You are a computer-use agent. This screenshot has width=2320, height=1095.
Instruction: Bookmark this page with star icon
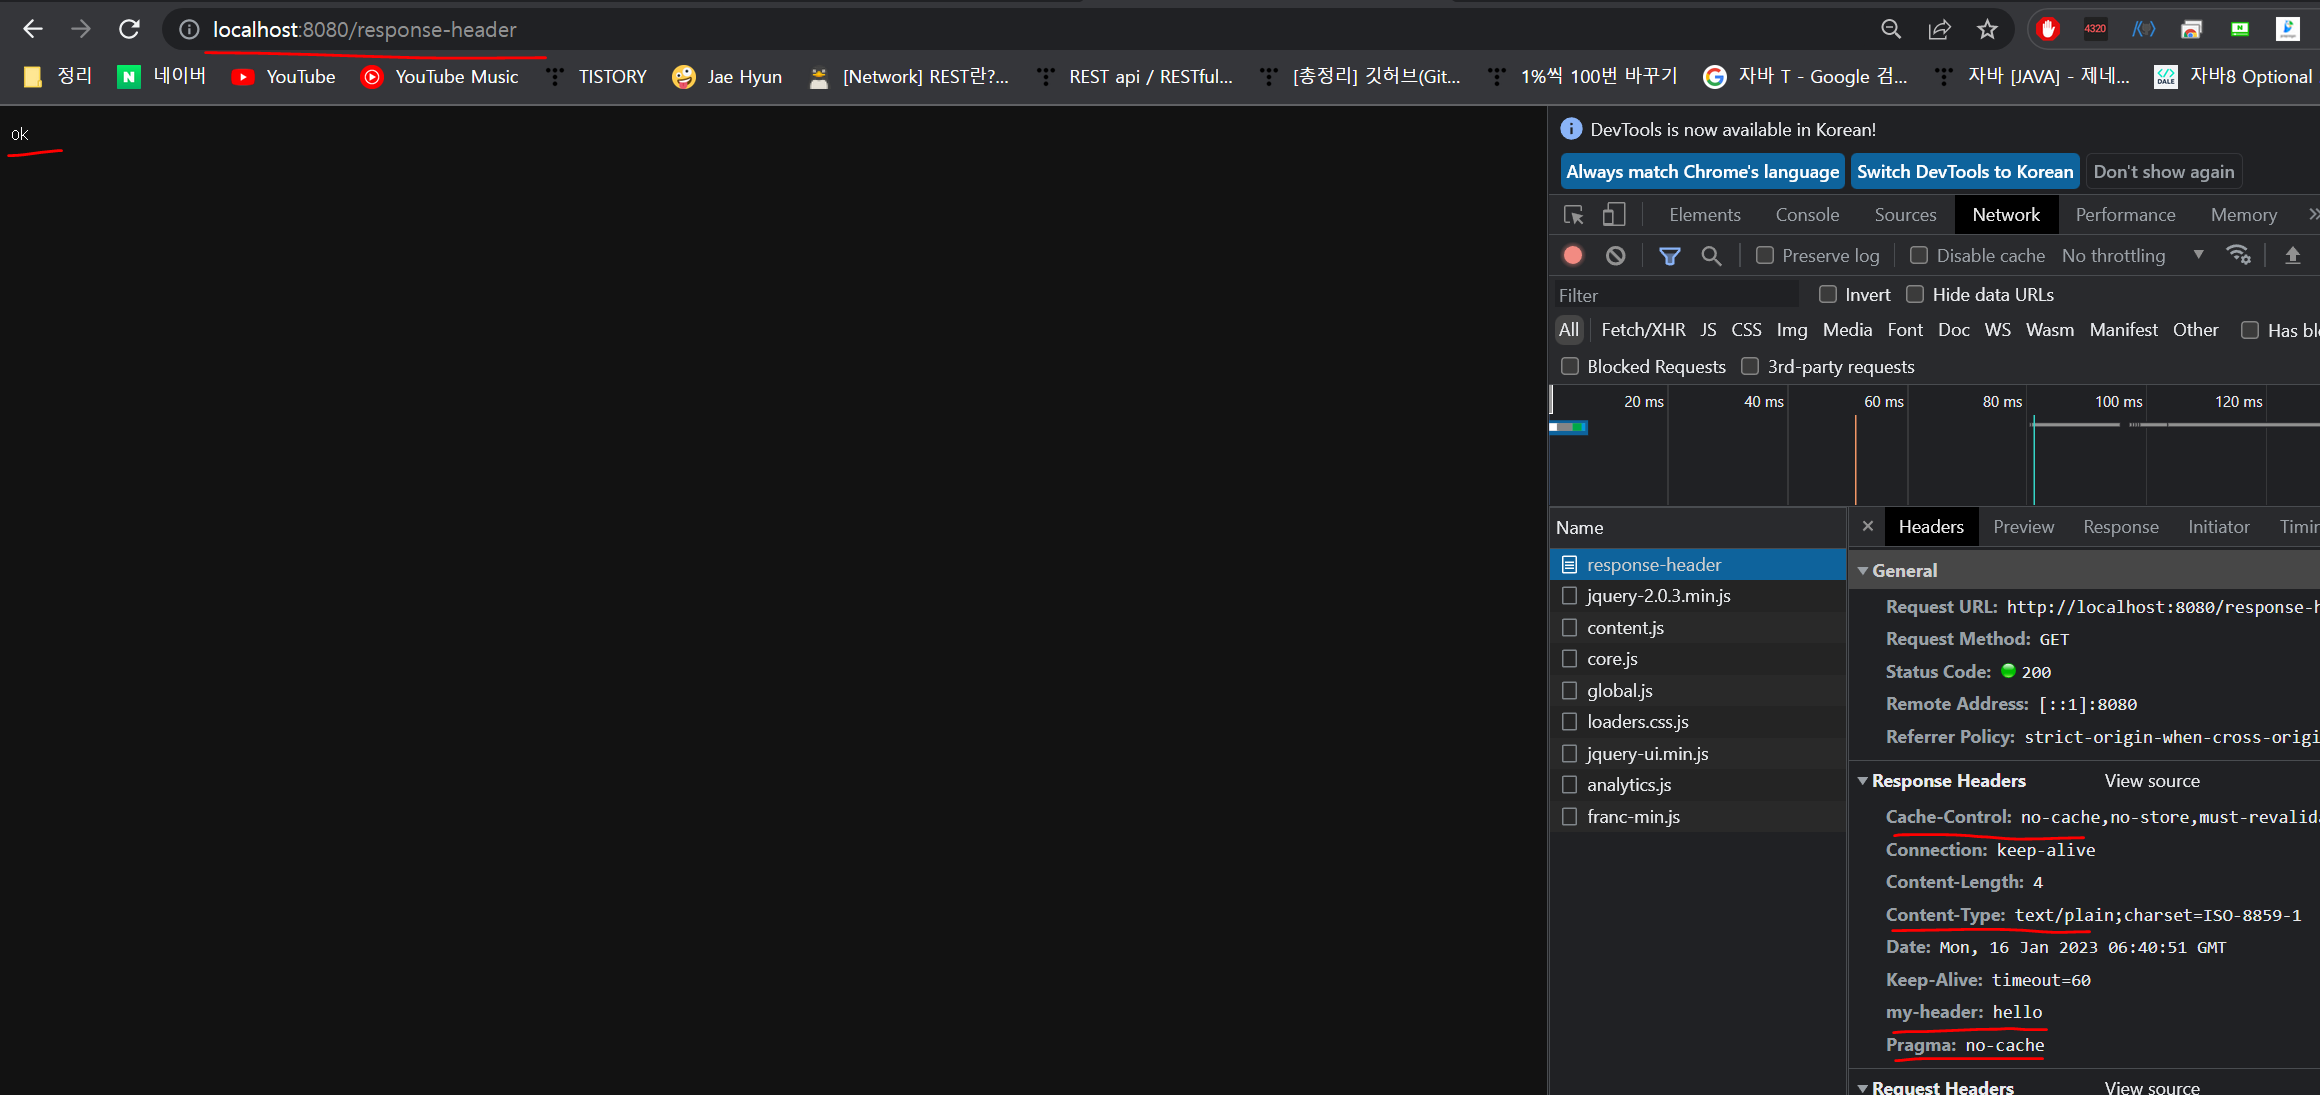pos(1987,29)
